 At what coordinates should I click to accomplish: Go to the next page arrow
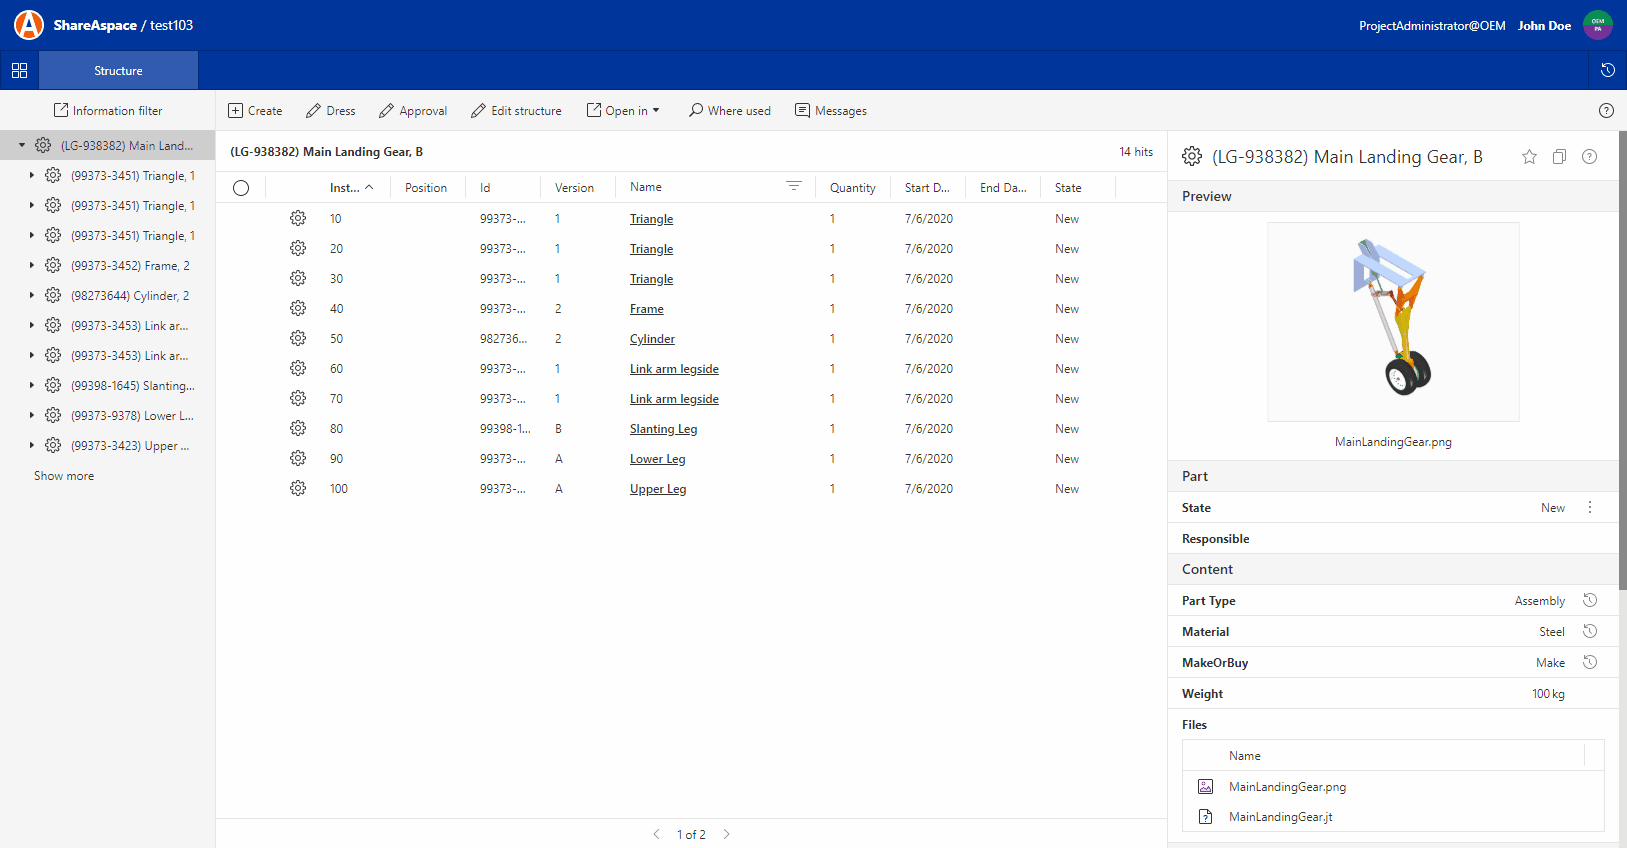726,834
